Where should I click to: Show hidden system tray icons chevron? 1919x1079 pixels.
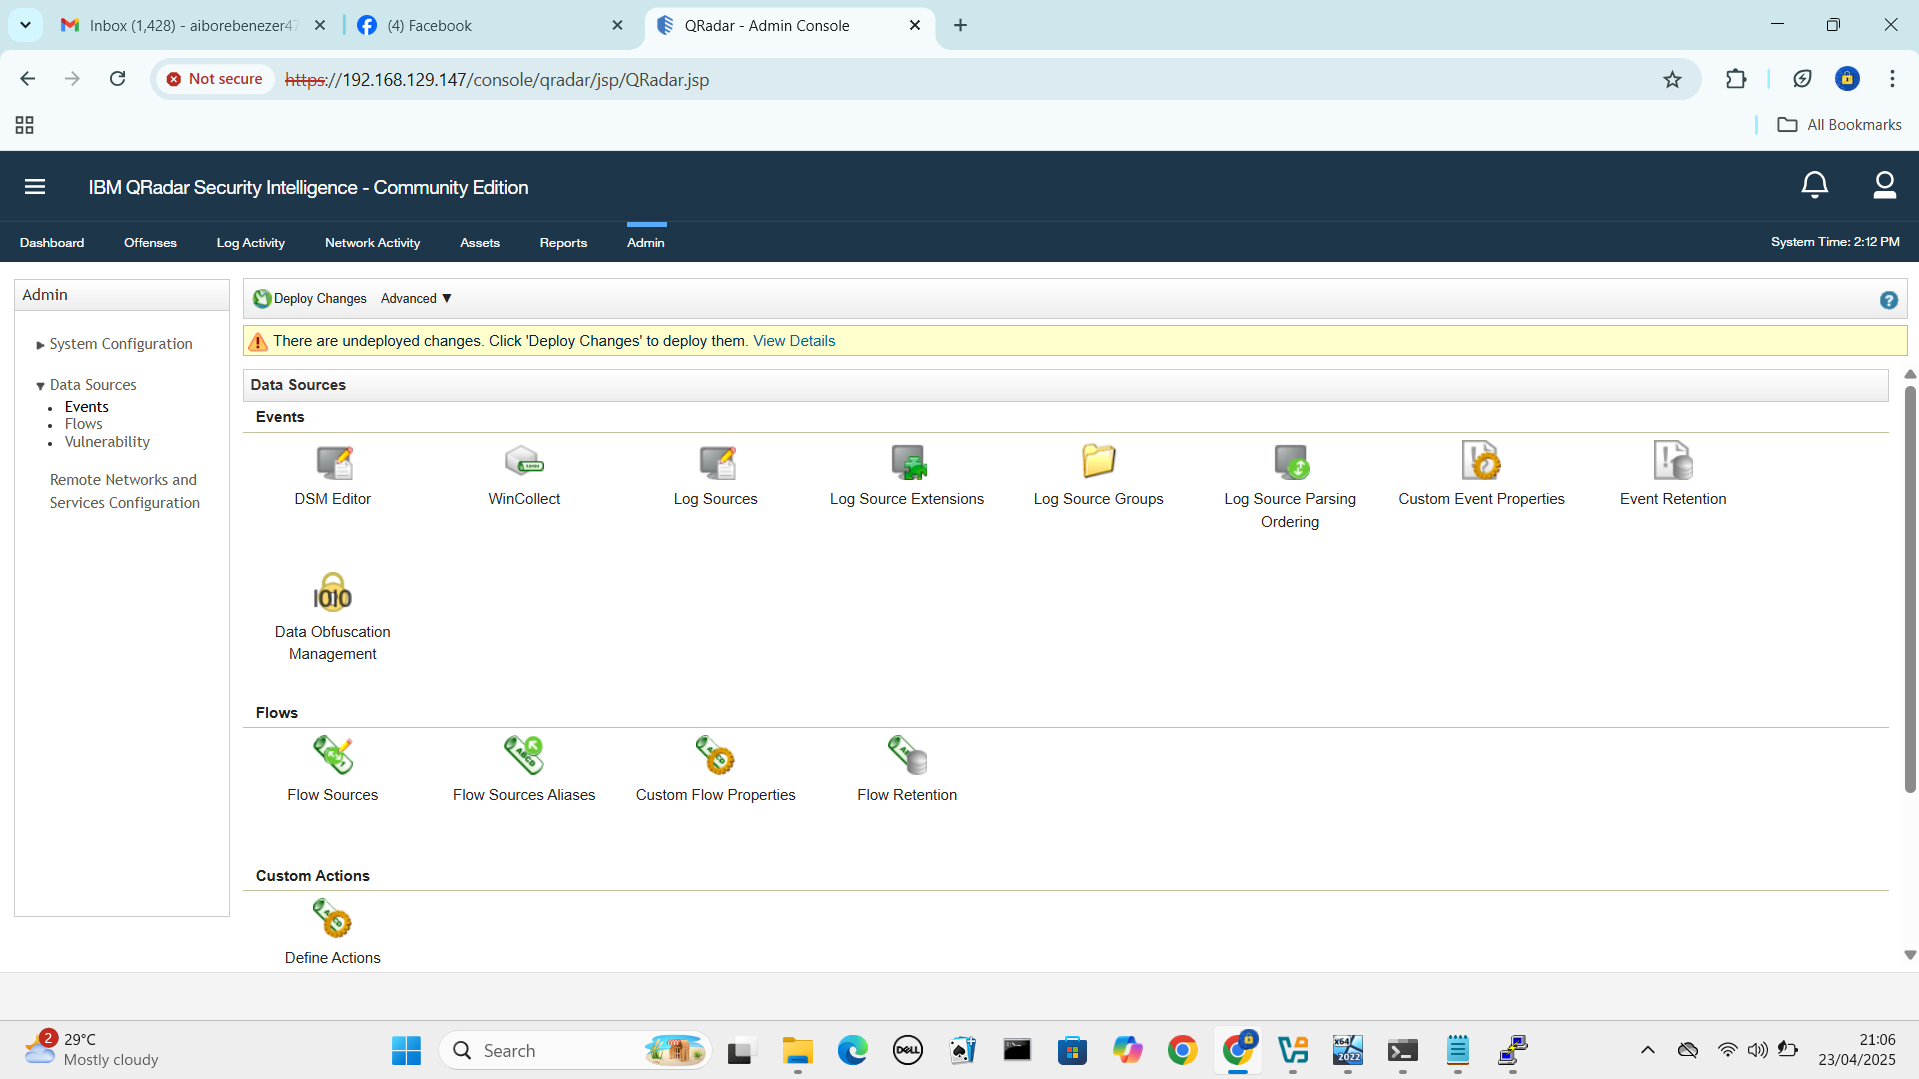tap(1647, 1051)
